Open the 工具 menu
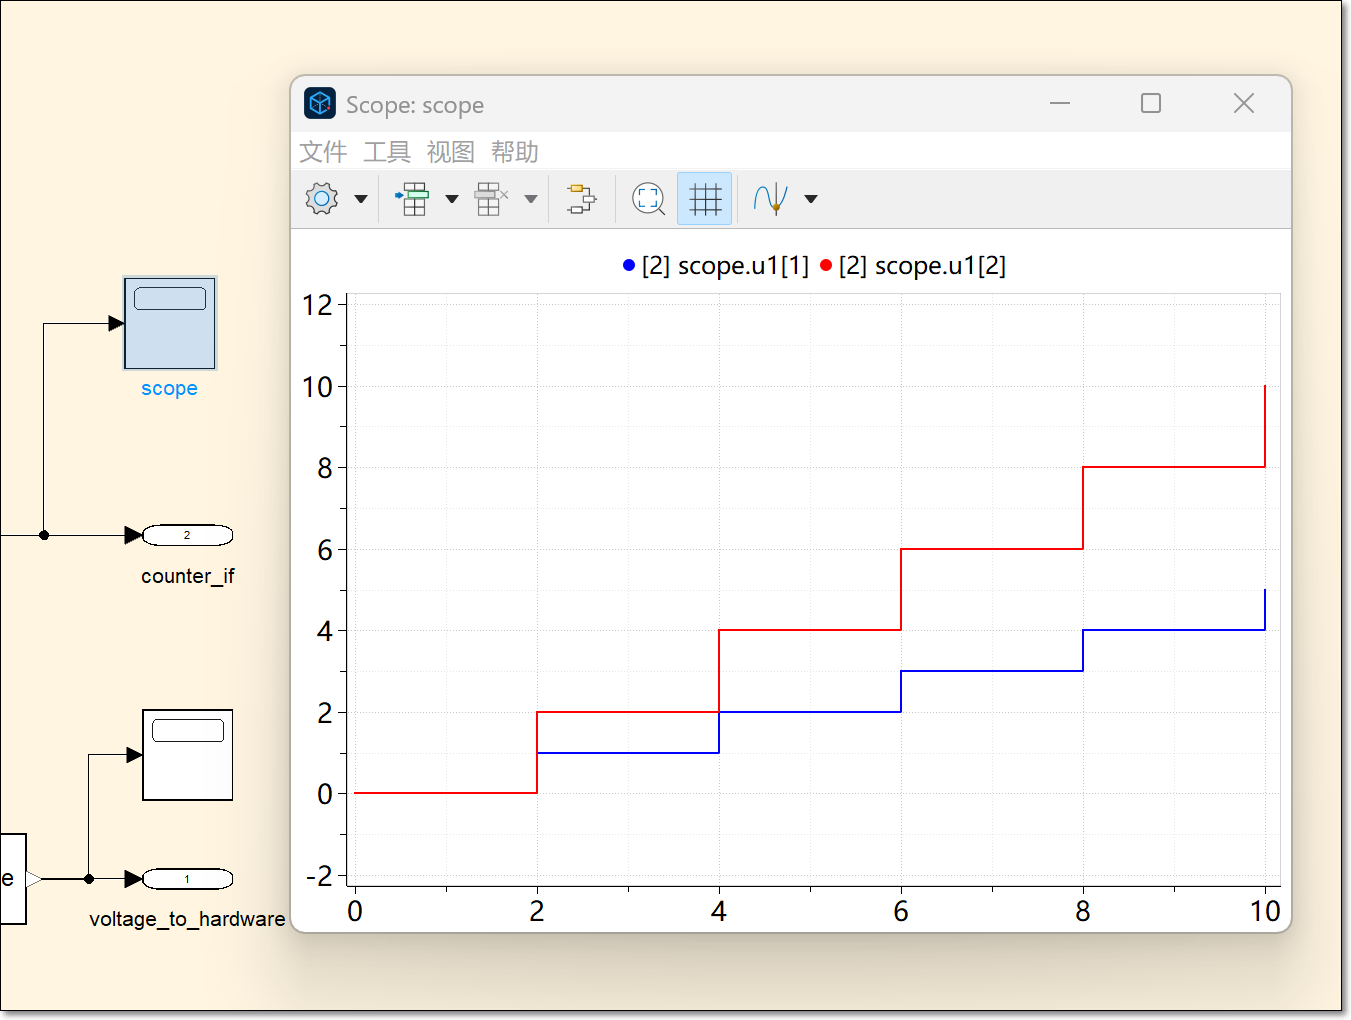Image resolution: width=1351 pixels, height=1020 pixels. coord(386,152)
